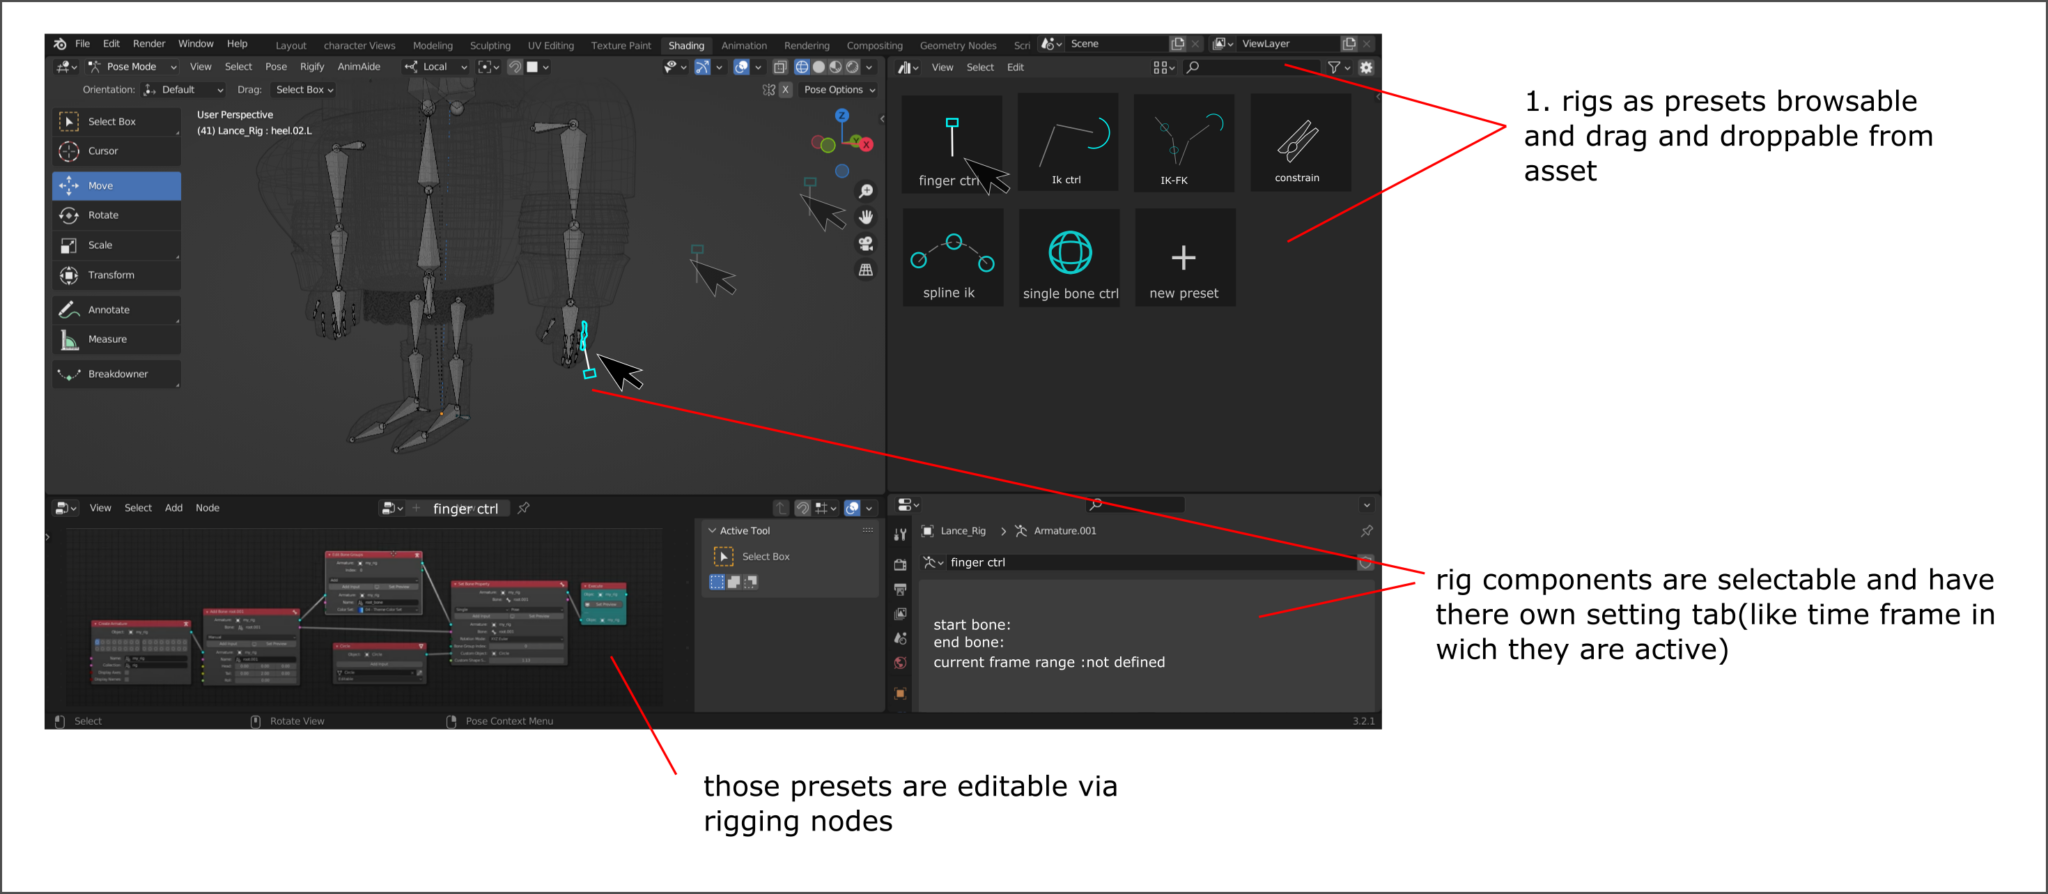Open the AnimAide menu
The height and width of the screenshot is (894, 2048).
pos(359,67)
